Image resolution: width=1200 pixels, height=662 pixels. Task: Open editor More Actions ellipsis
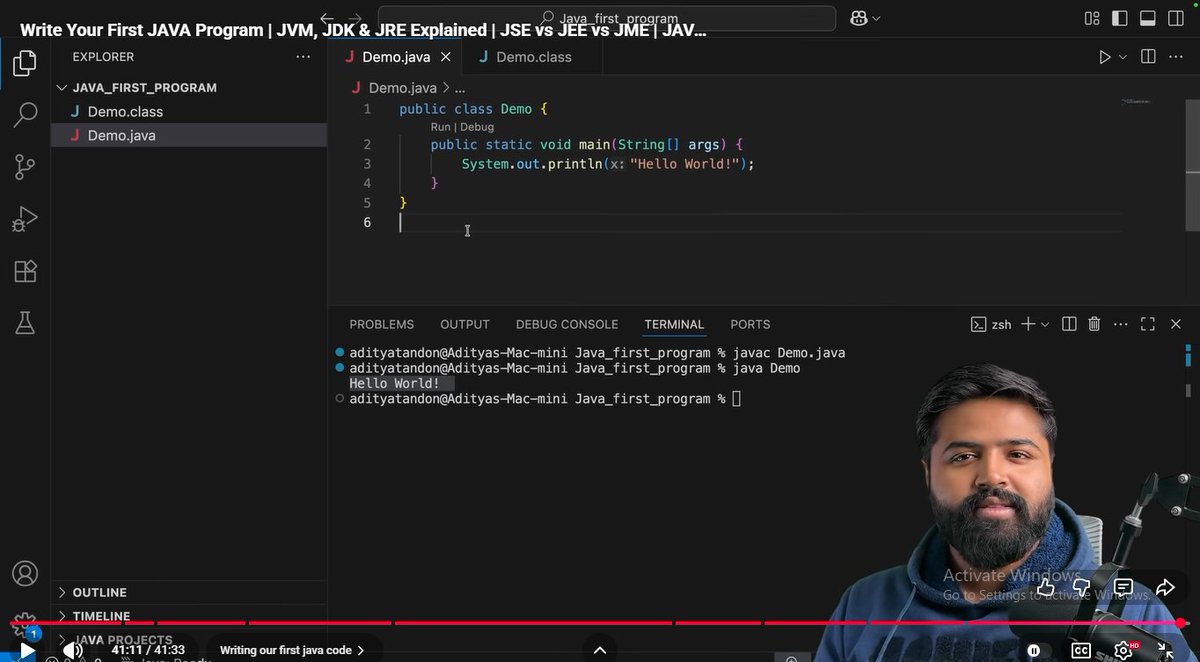1176,57
